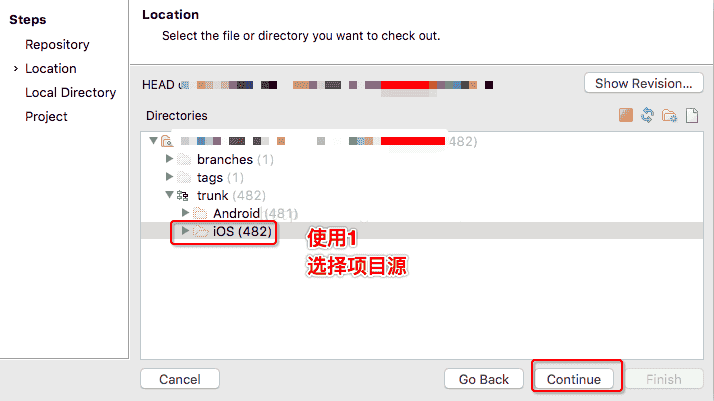Screen dimensions: 714x401
Task: Click Show Revision button
Action: point(643,84)
